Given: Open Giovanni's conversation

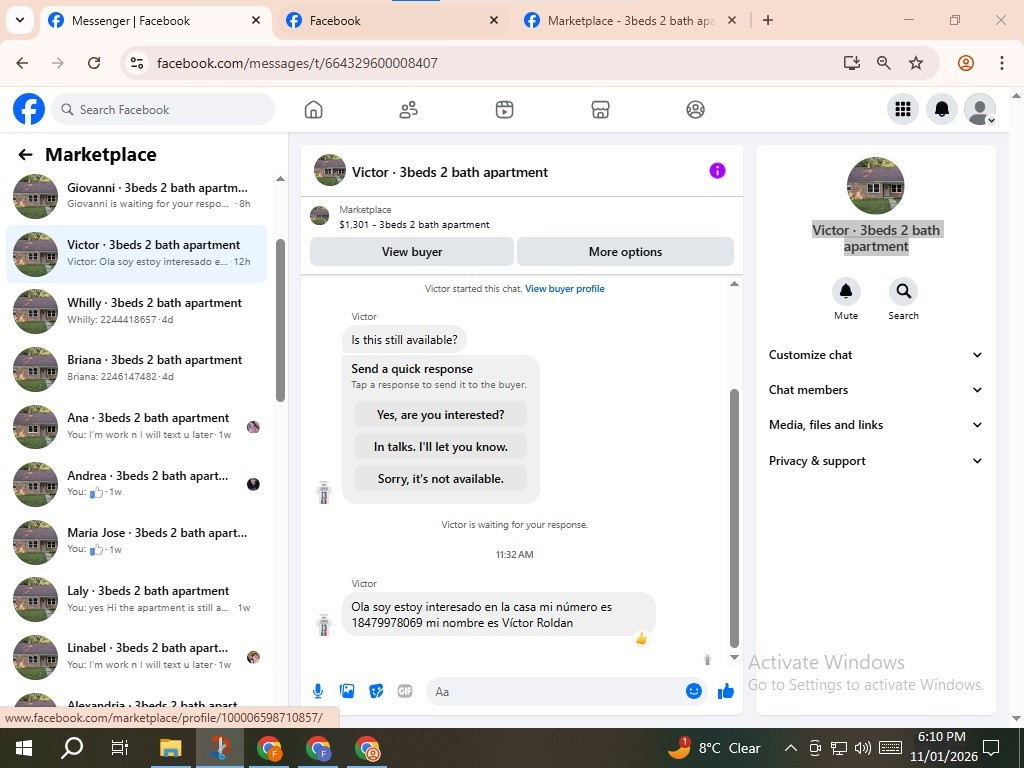Looking at the screenshot, I should point(136,195).
